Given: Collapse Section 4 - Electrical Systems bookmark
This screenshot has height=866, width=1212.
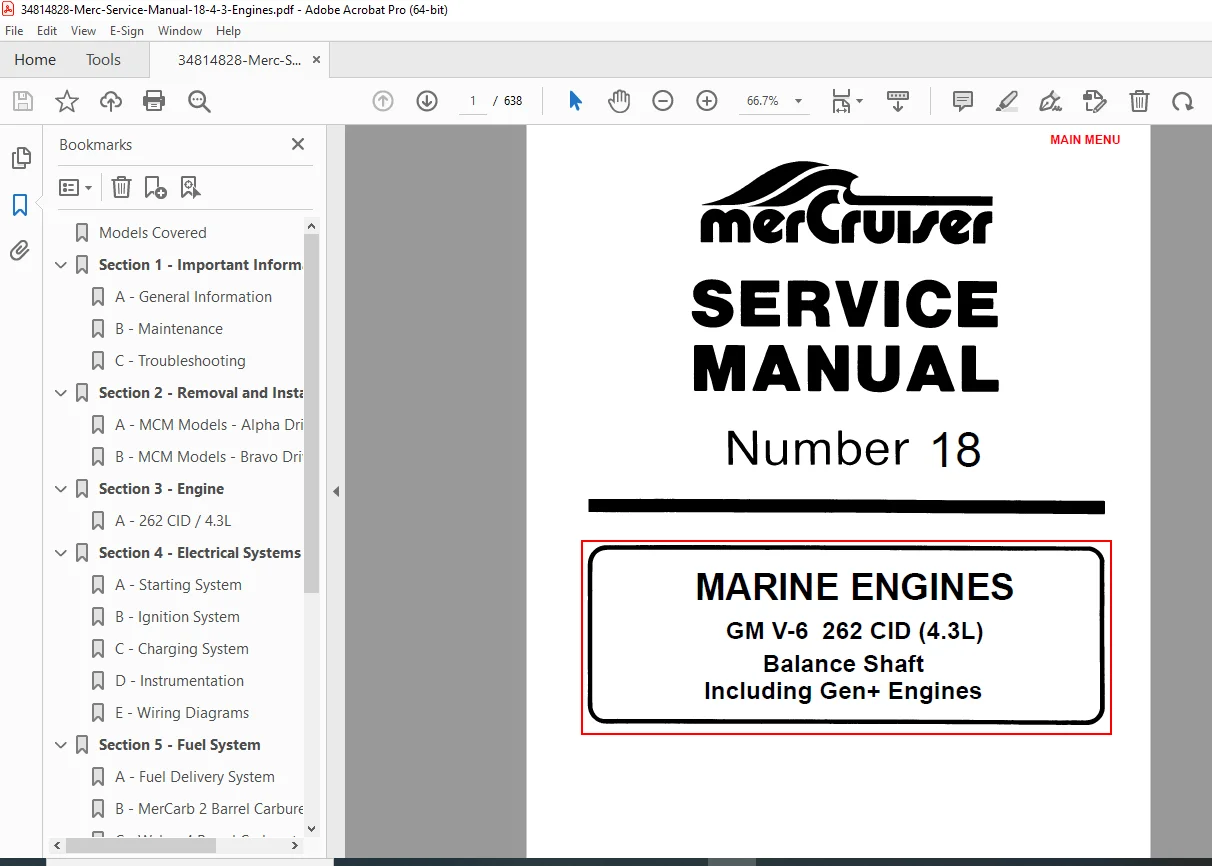Looking at the screenshot, I should [61, 553].
